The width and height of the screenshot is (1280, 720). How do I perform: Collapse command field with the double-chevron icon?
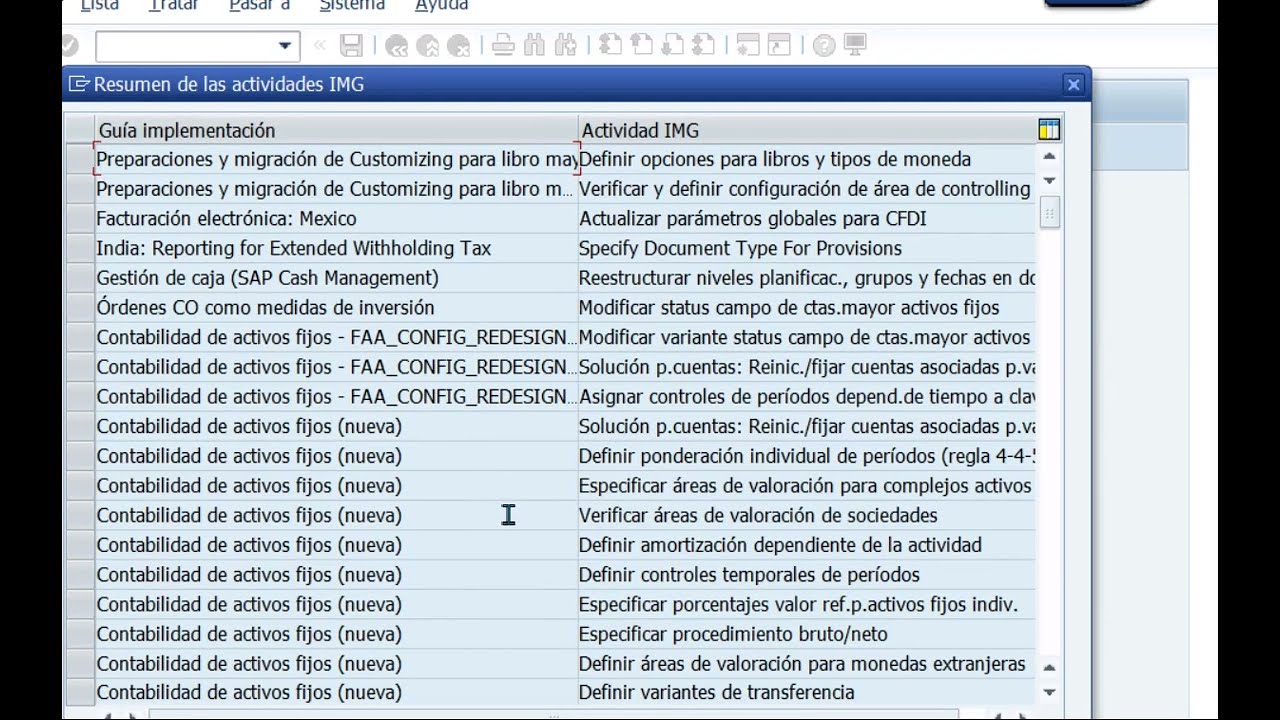coord(320,45)
